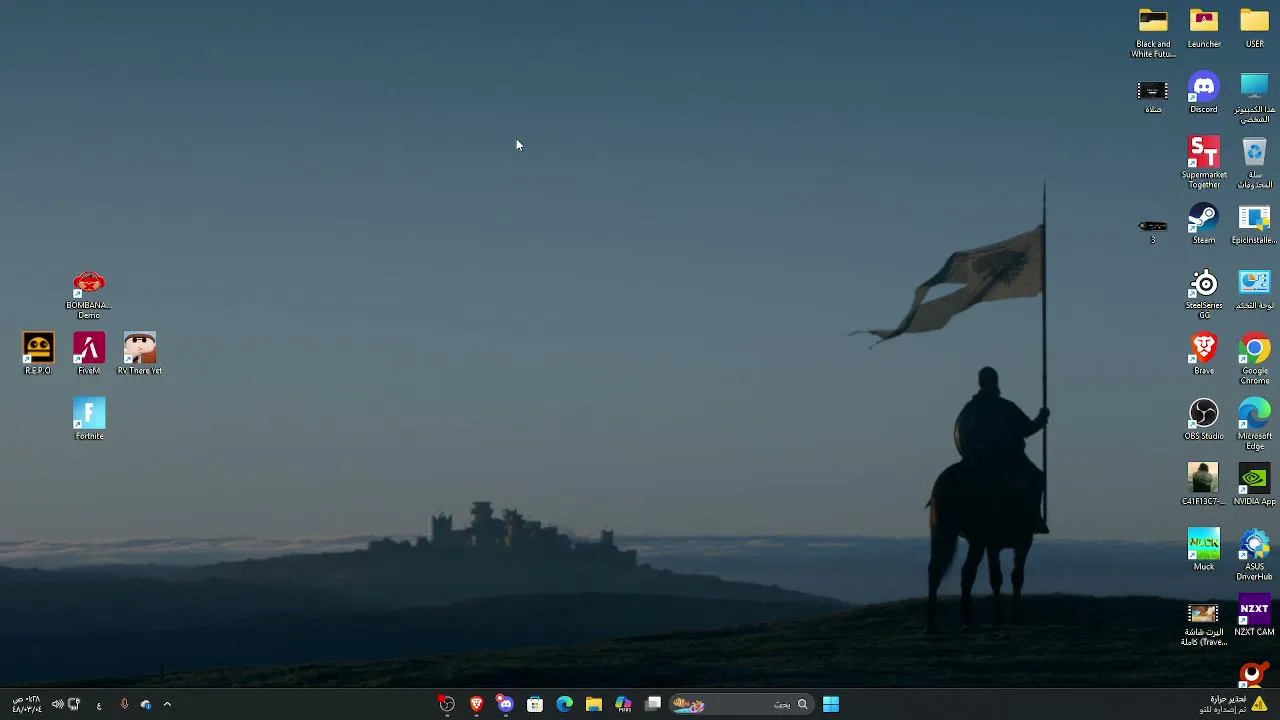Select the Leuncher folder

click(1204, 27)
